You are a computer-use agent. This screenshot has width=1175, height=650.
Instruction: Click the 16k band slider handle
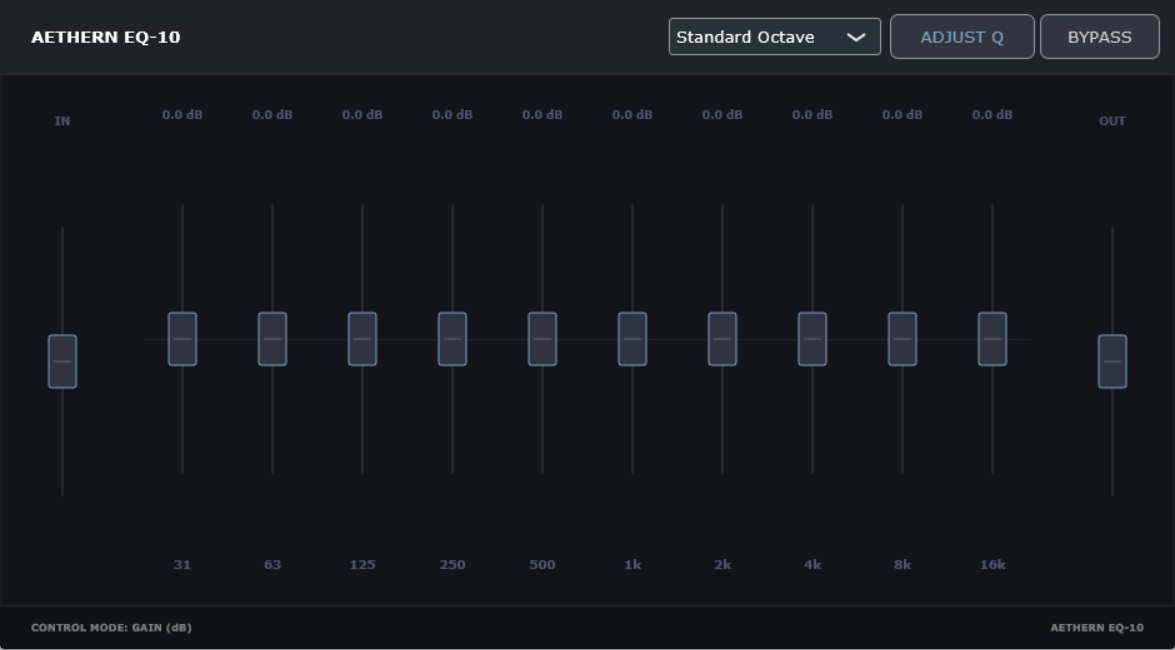[992, 339]
